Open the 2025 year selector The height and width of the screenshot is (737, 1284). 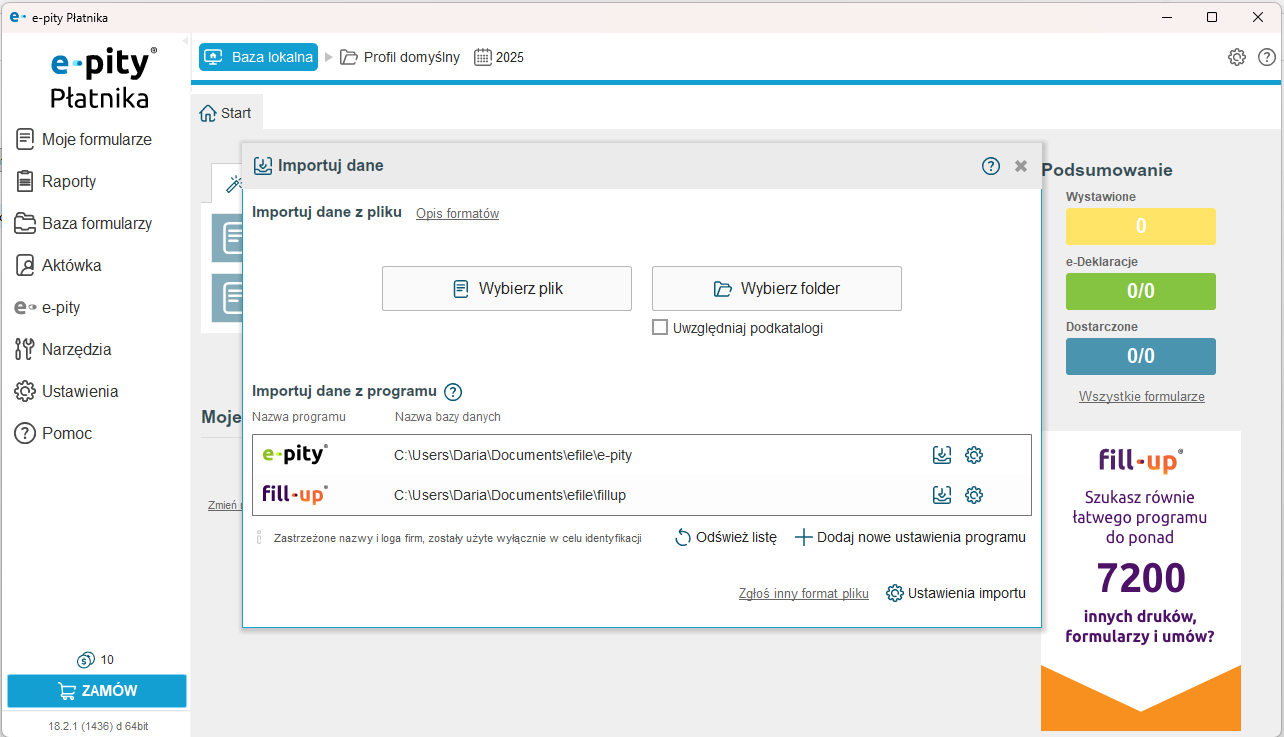coord(499,57)
